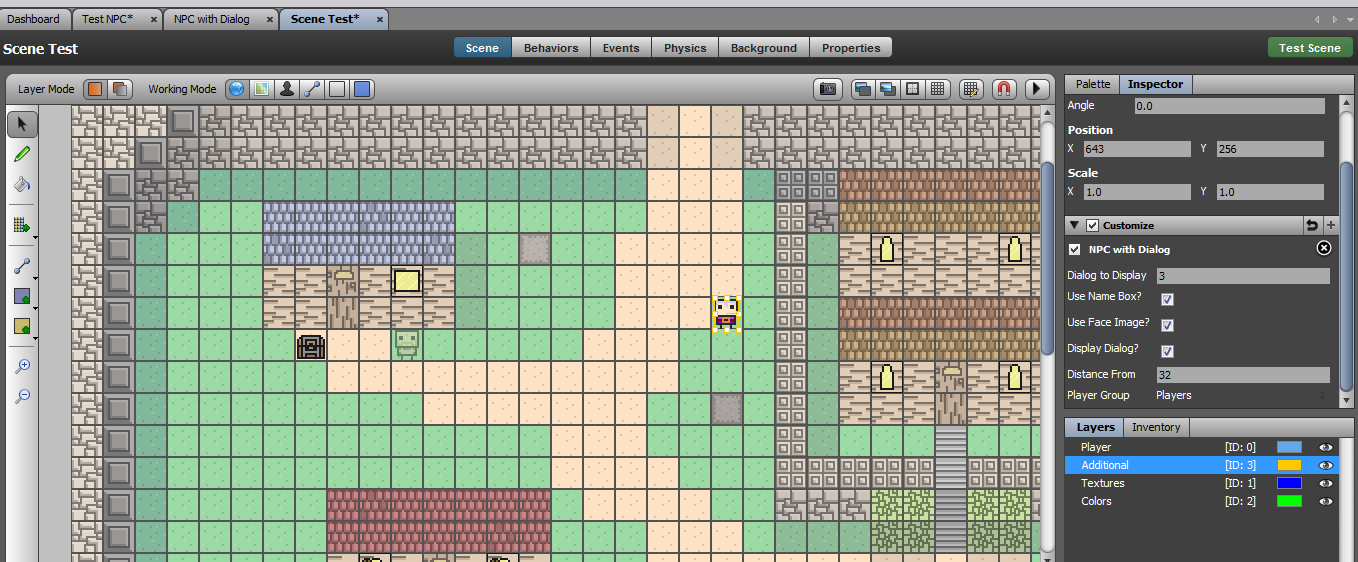1358x562 pixels.
Task: Click the joint line tool in sidebar
Action: click(x=20, y=267)
